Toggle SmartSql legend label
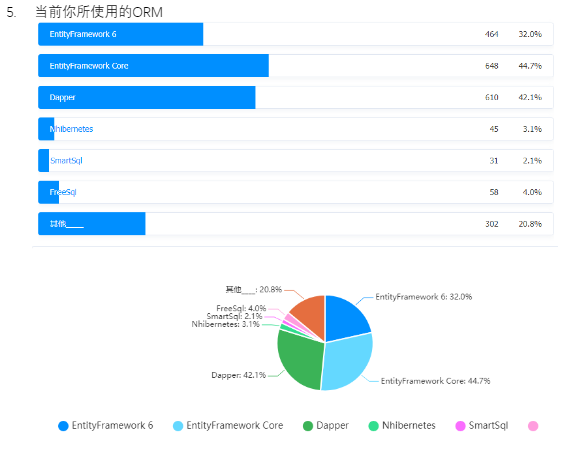 pyautogui.click(x=488, y=425)
